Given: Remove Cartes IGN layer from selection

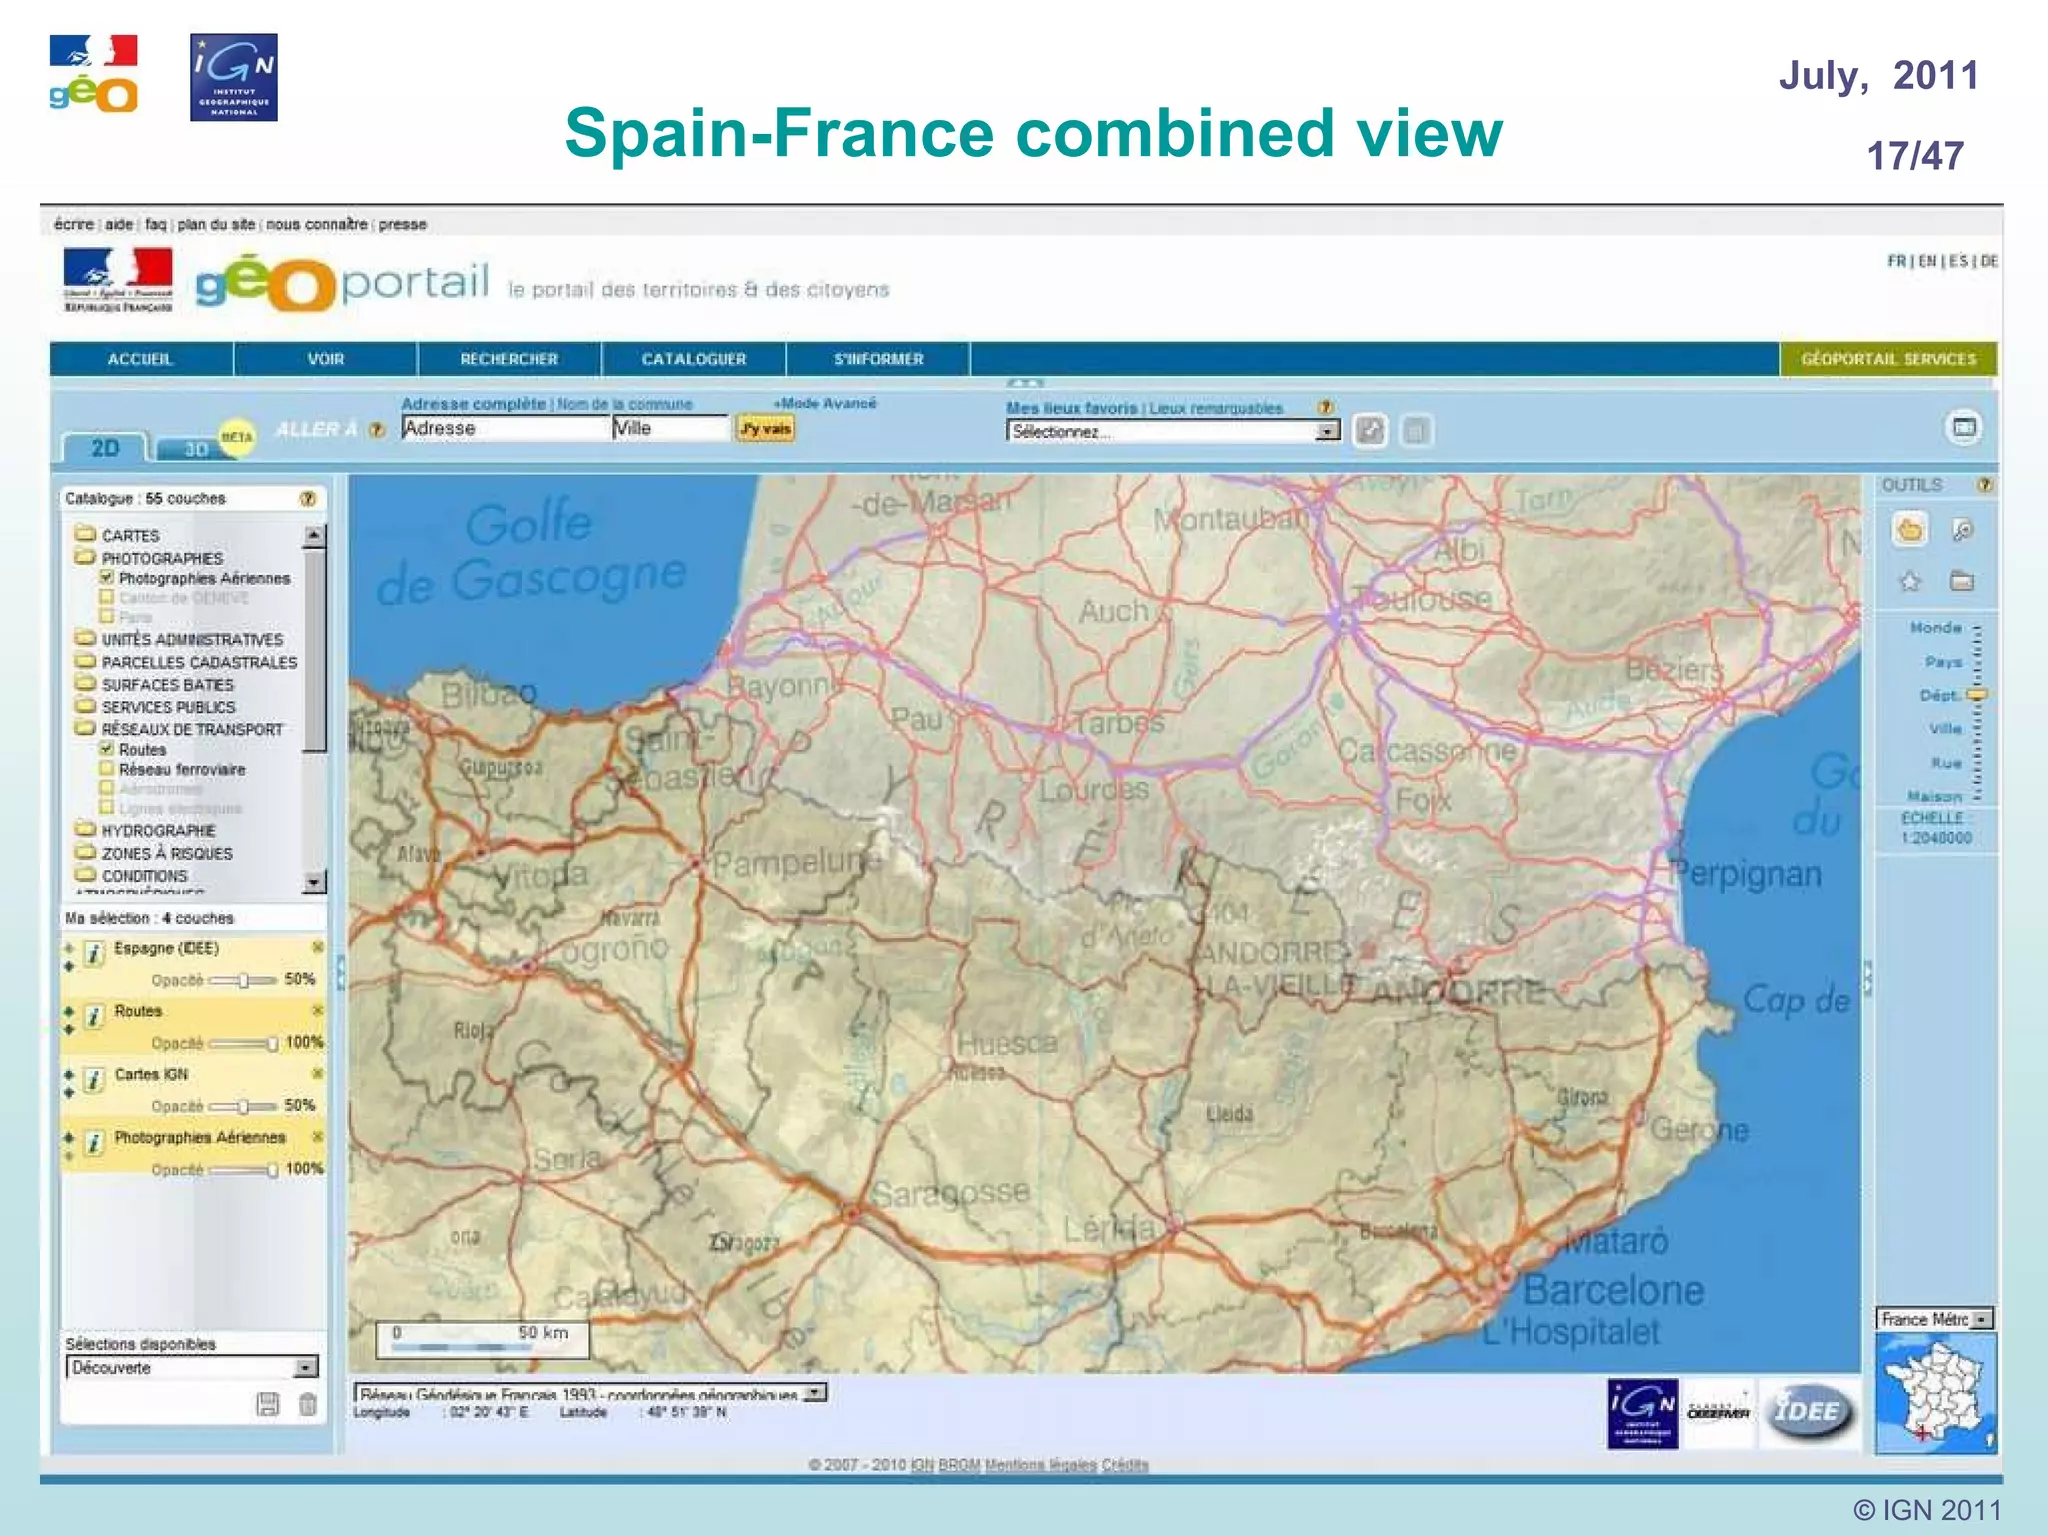Looking at the screenshot, I should 318,1073.
